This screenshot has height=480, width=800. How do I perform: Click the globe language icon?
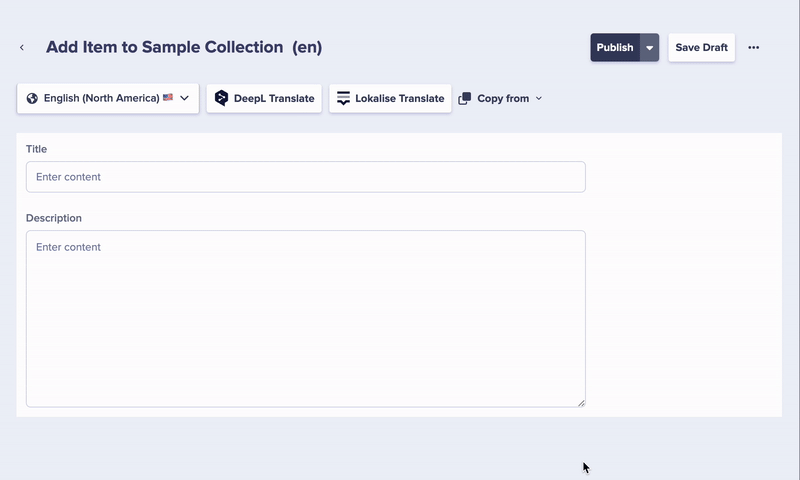32,98
